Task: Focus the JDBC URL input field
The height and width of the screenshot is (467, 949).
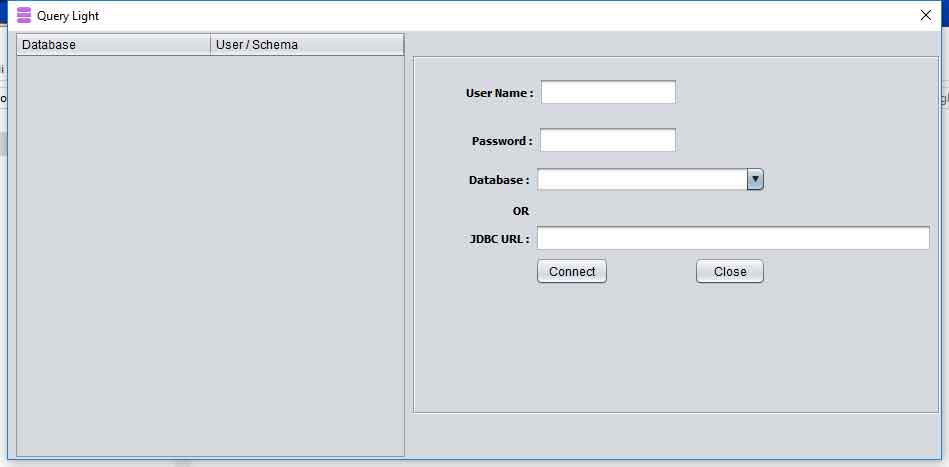Action: [x=733, y=238]
